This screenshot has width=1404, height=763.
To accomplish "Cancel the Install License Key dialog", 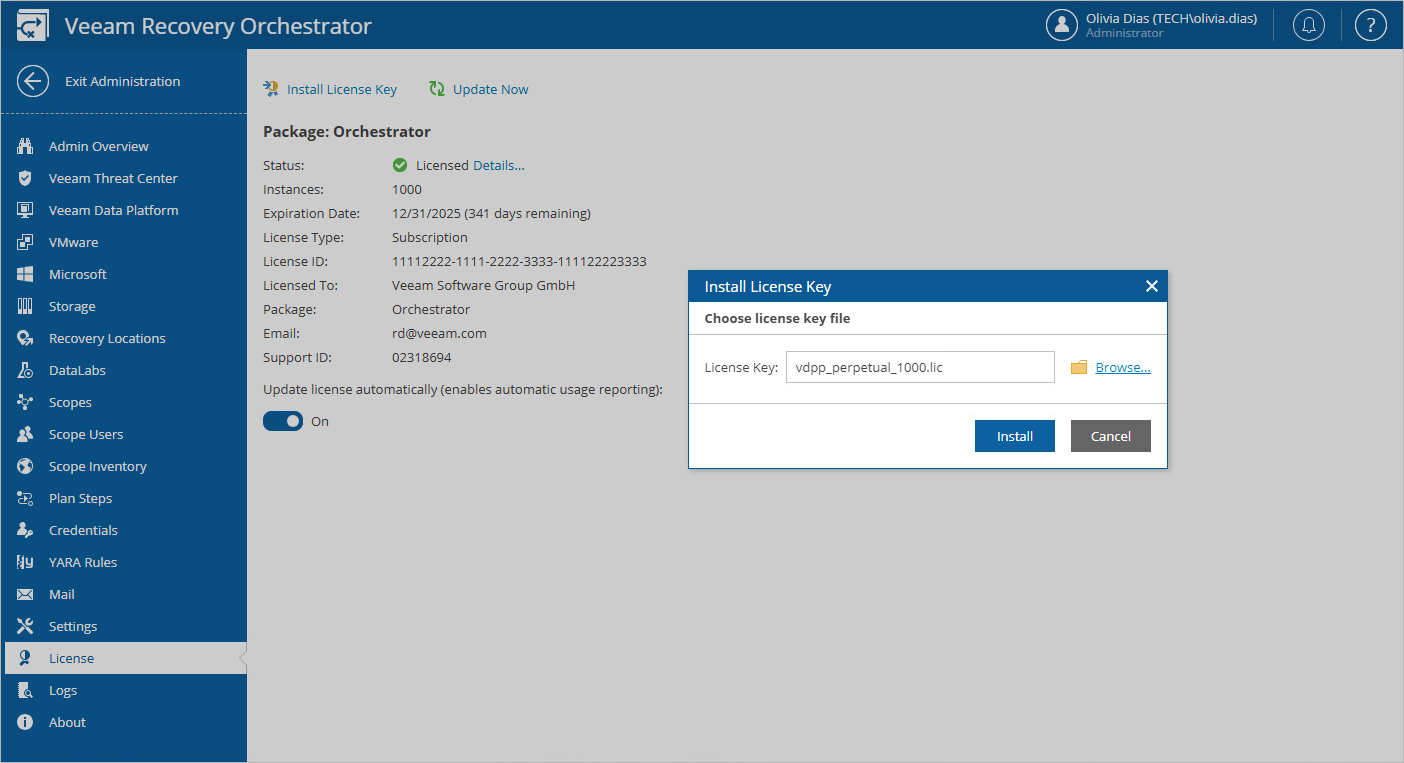I will (1111, 436).
